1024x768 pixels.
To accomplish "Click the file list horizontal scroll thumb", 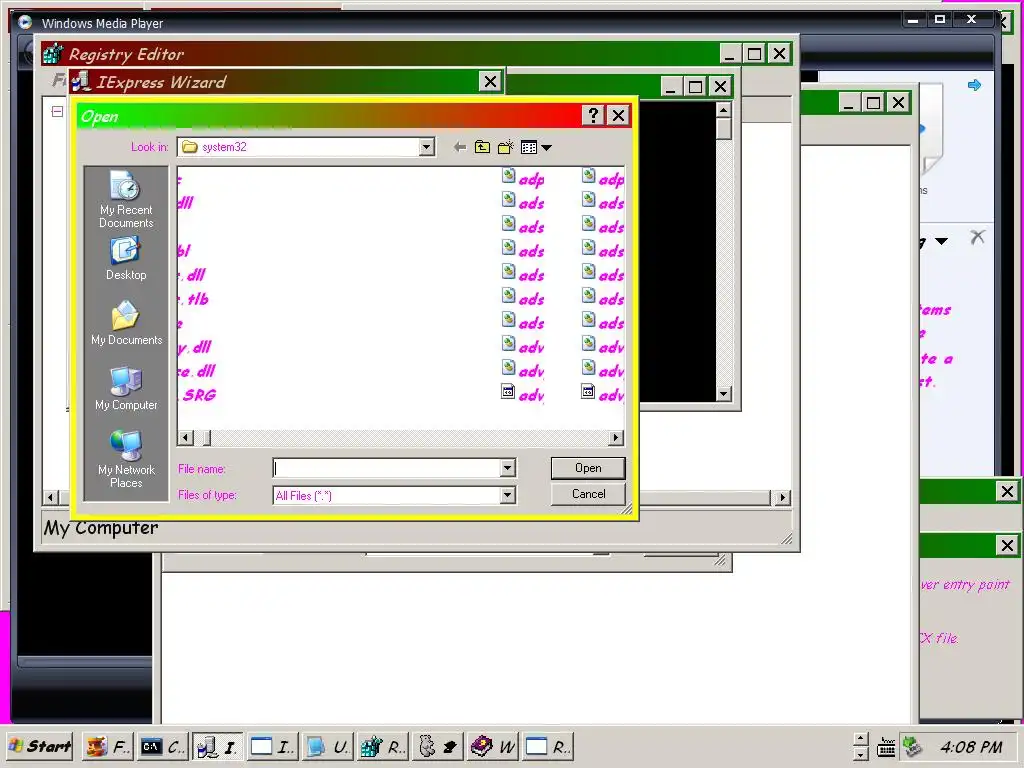I will [206, 438].
